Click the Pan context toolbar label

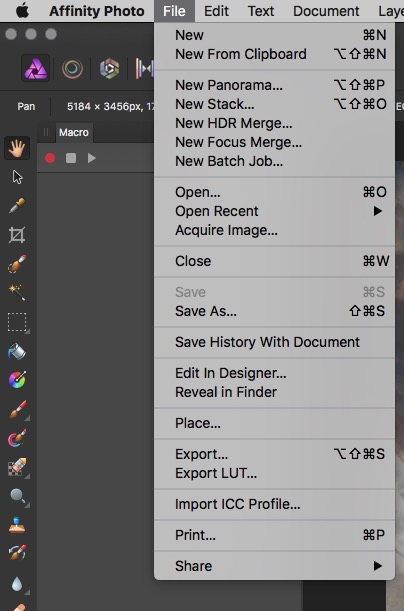tap(26, 106)
